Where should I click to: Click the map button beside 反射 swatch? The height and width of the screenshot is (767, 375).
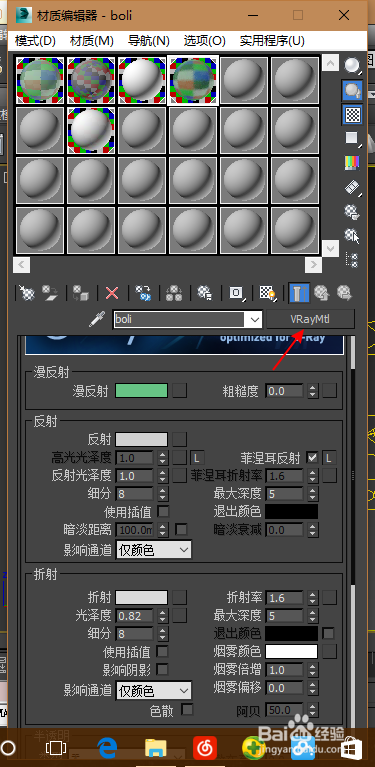179,439
